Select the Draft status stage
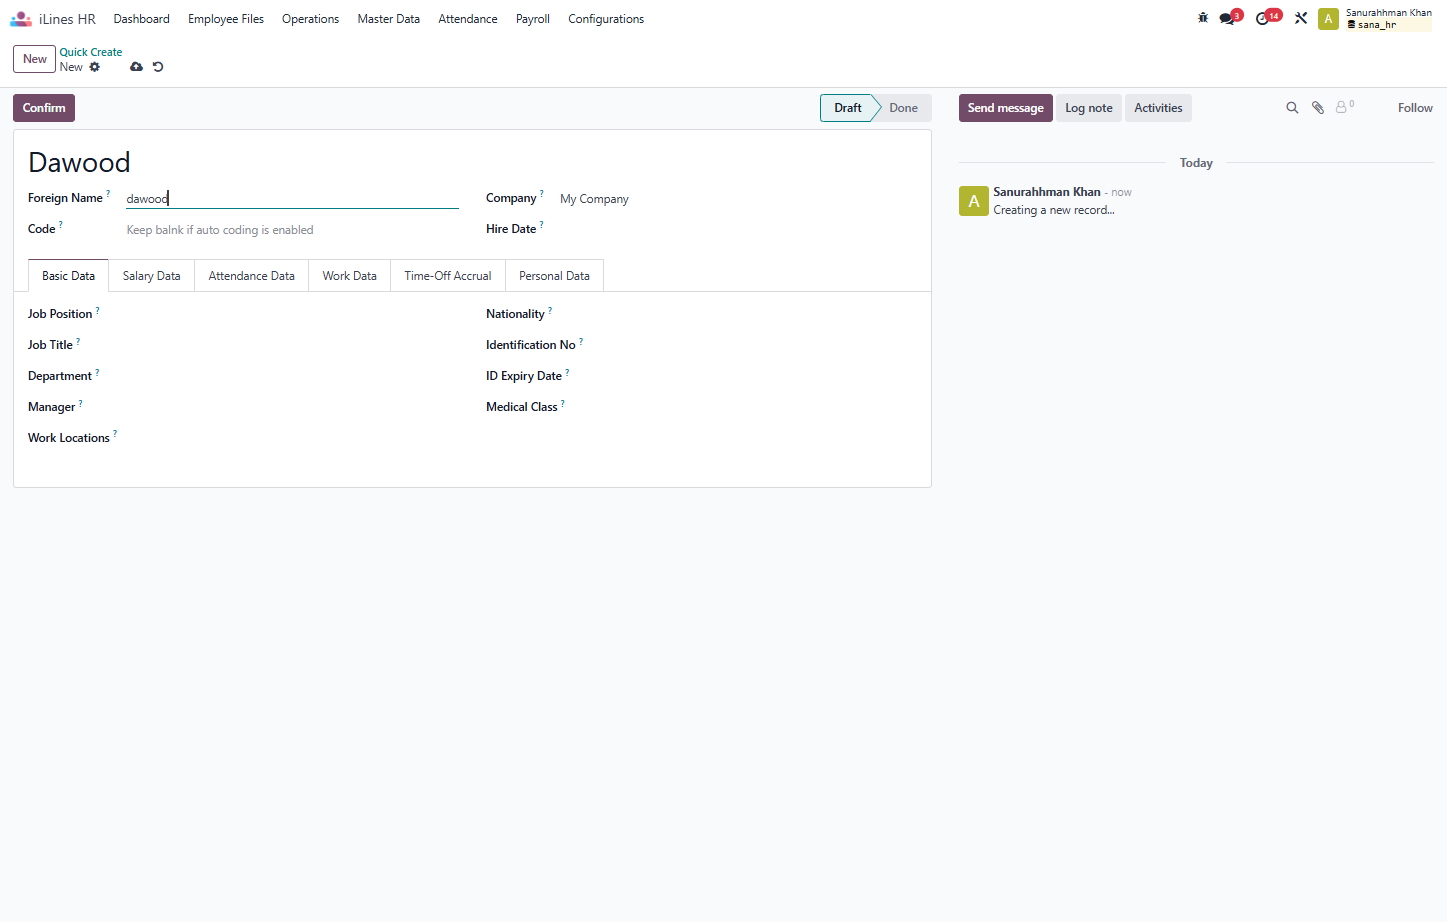The height and width of the screenshot is (922, 1447). pyautogui.click(x=848, y=108)
